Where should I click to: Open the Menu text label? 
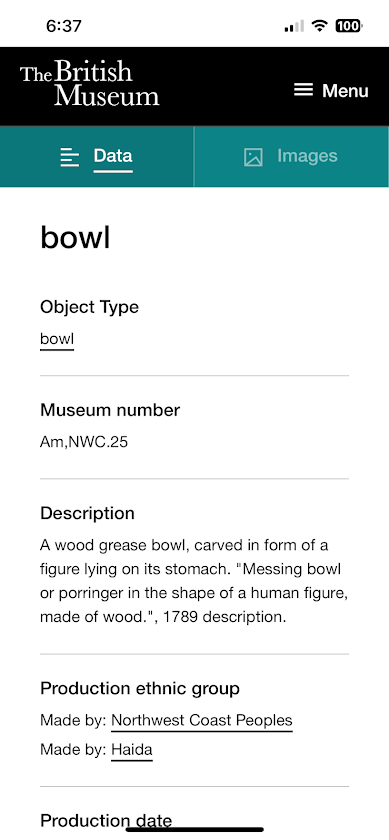click(345, 91)
